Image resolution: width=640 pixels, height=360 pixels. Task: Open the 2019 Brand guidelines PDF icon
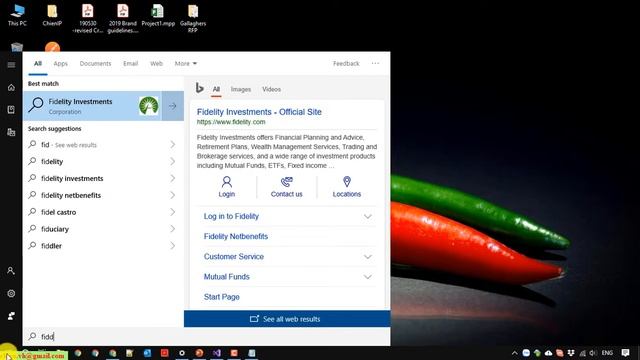122,19
